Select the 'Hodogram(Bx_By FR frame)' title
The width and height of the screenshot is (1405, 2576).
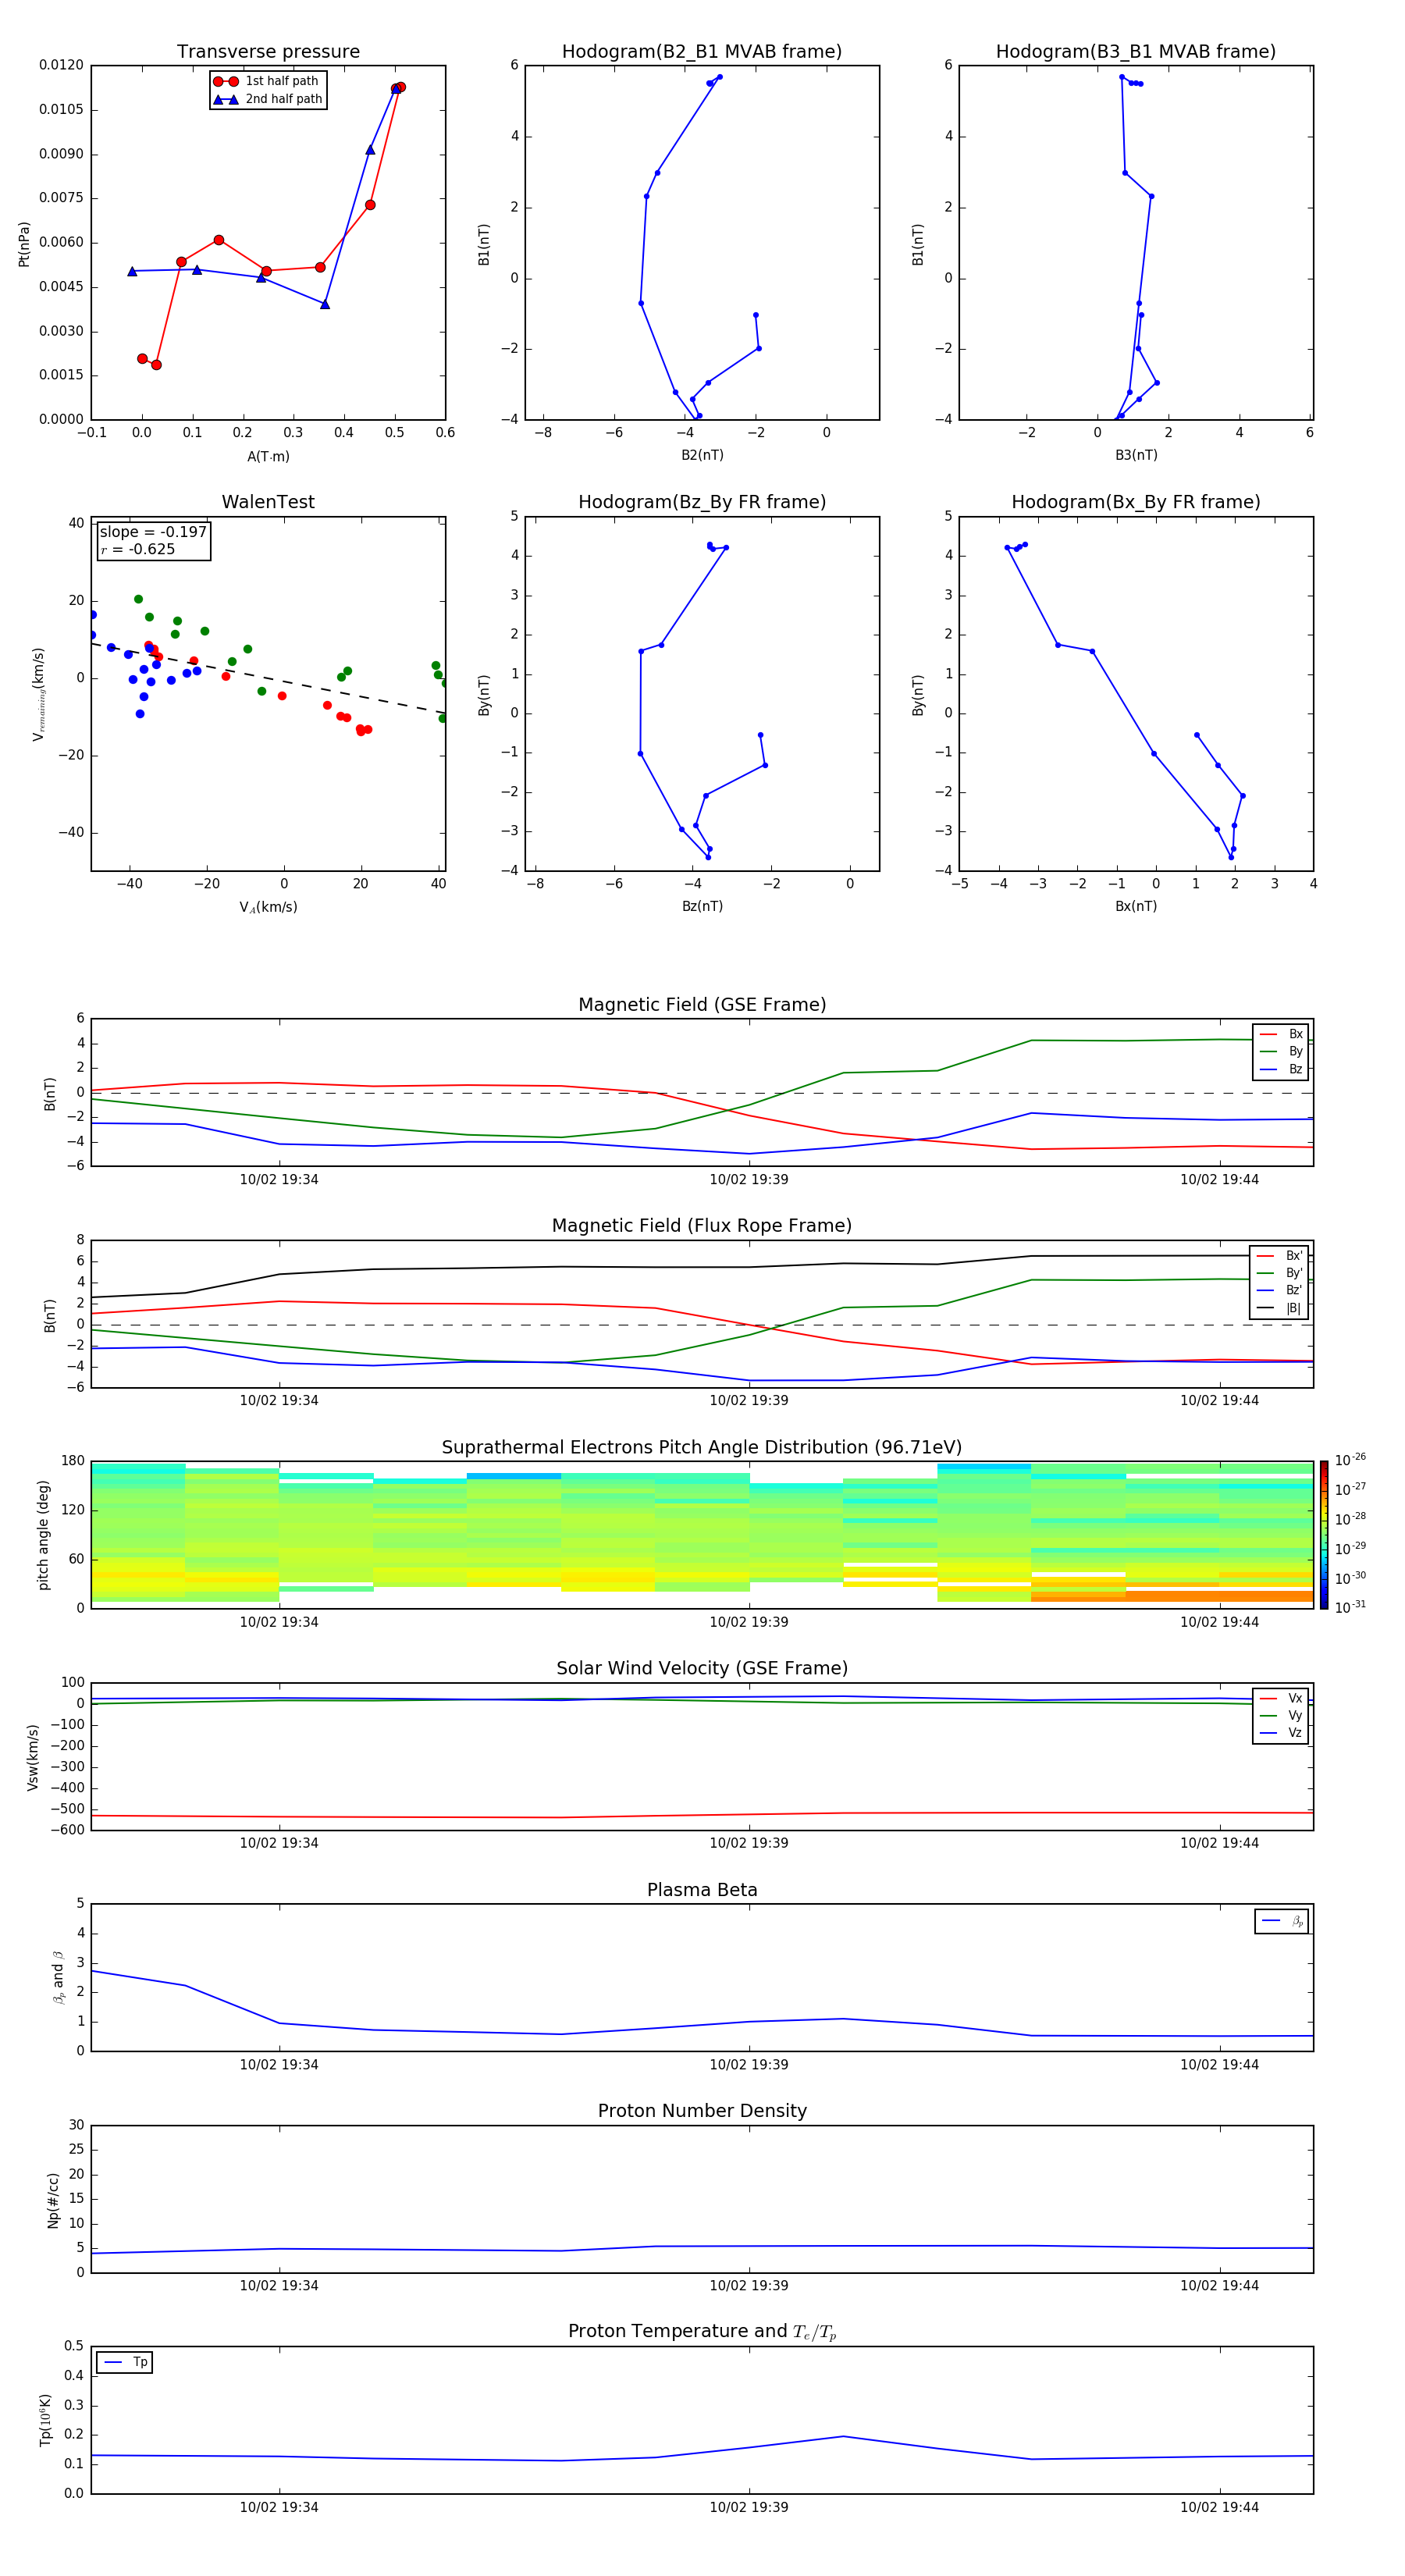pyautogui.click(x=1136, y=502)
